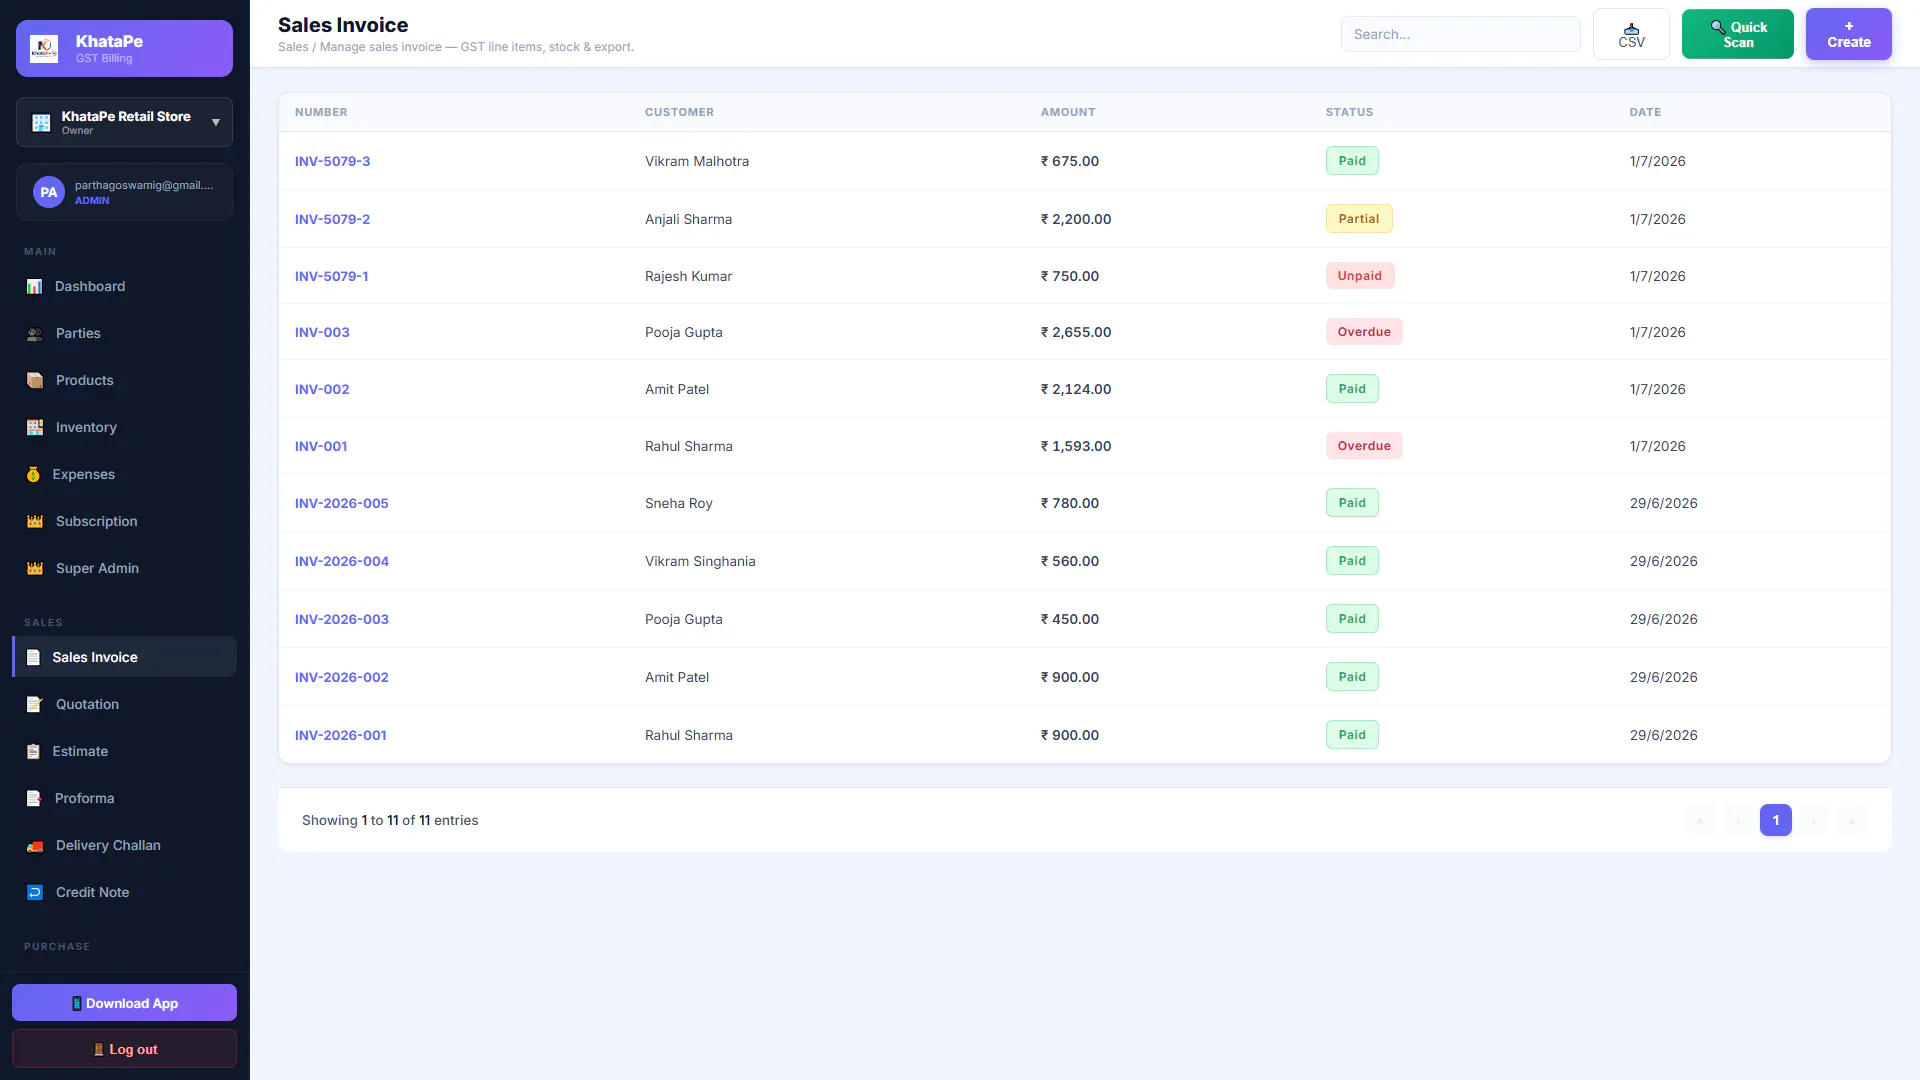Image resolution: width=1920 pixels, height=1080 pixels.
Task: Click the Estimate clipboard icon
Action: [33, 751]
